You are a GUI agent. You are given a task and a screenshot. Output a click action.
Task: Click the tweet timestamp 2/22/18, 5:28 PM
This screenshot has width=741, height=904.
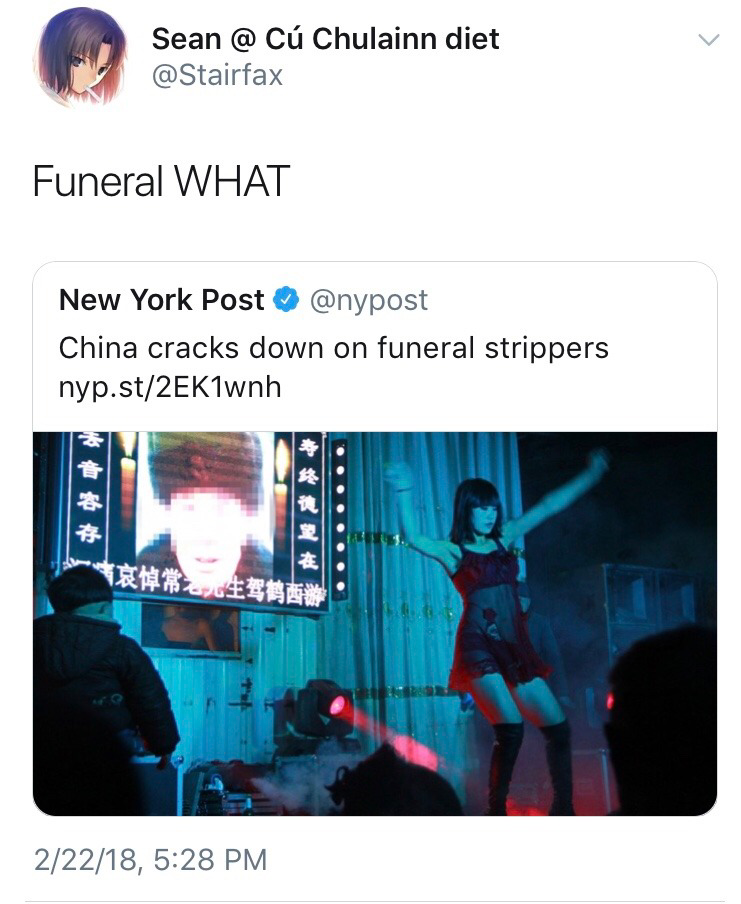point(150,858)
